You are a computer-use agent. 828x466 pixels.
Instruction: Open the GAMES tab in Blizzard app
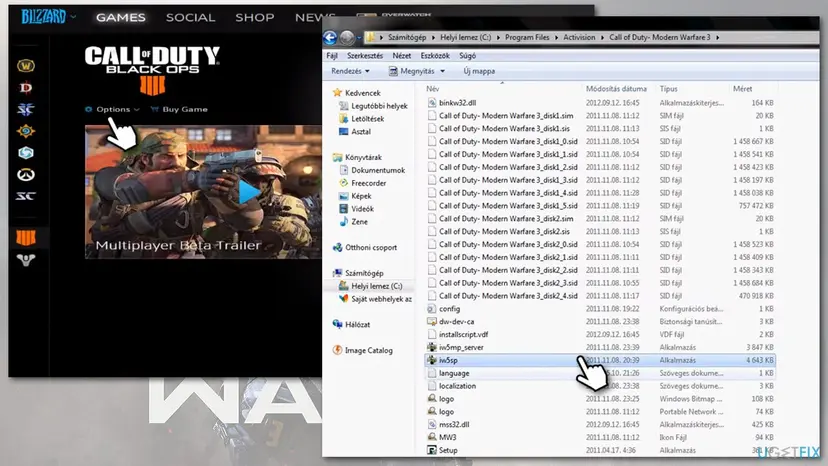coord(120,17)
